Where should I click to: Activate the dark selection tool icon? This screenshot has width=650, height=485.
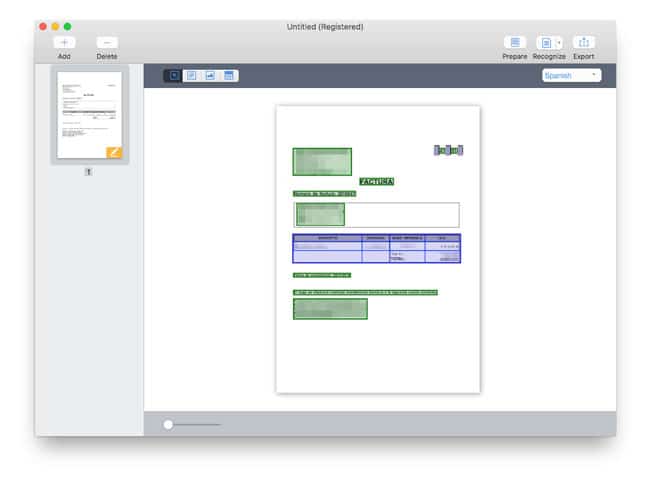172,75
